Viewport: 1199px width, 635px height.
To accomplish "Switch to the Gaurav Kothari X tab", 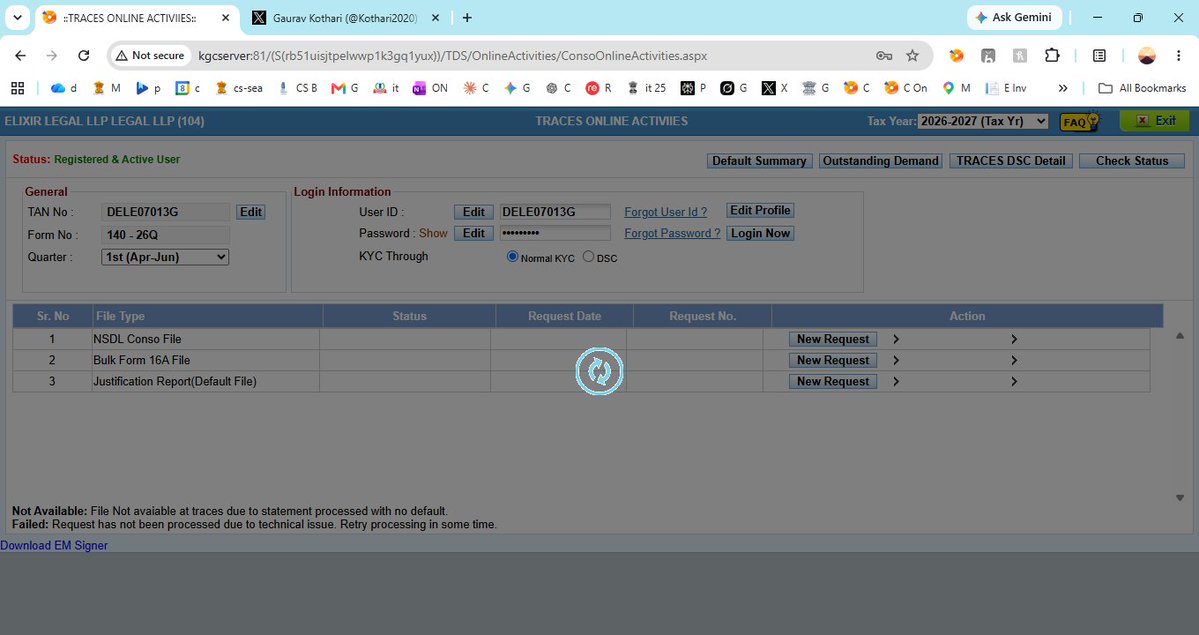I will (x=344, y=18).
